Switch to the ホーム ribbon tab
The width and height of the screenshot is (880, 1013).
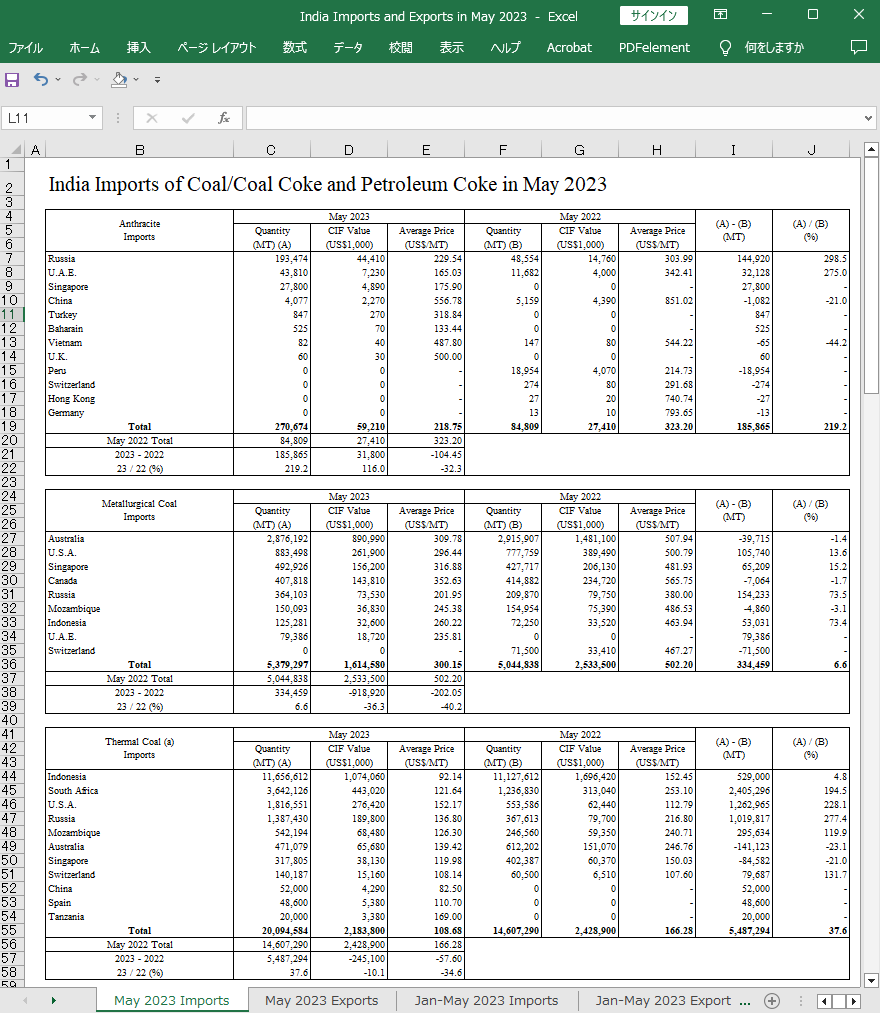pos(85,48)
